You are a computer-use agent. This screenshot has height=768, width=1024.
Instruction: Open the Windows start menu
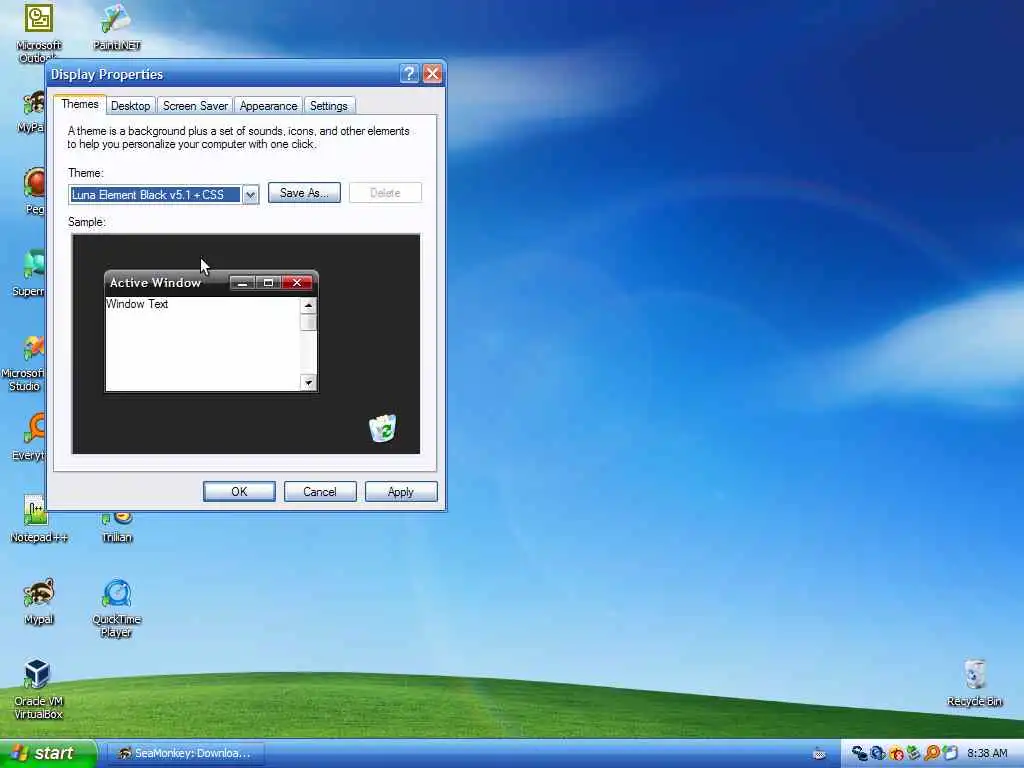click(x=47, y=754)
